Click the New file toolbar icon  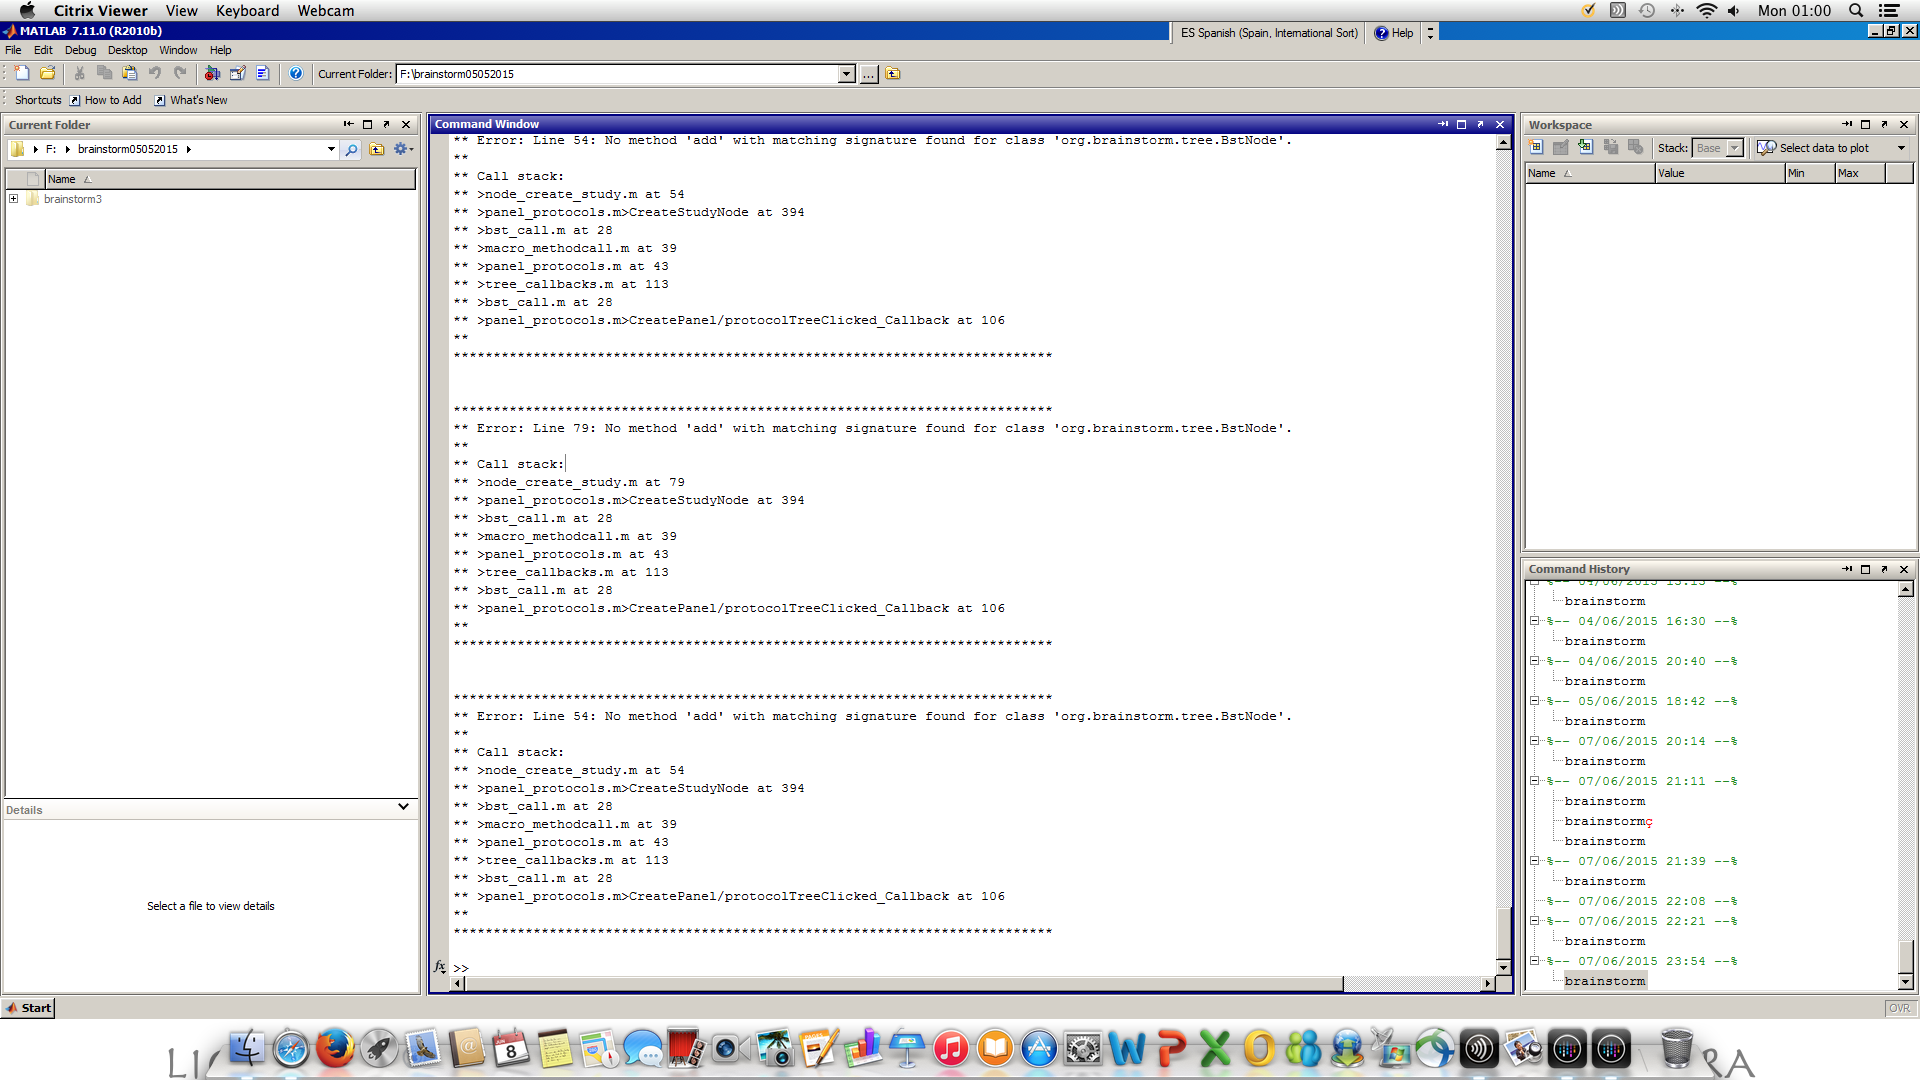tap(22, 73)
